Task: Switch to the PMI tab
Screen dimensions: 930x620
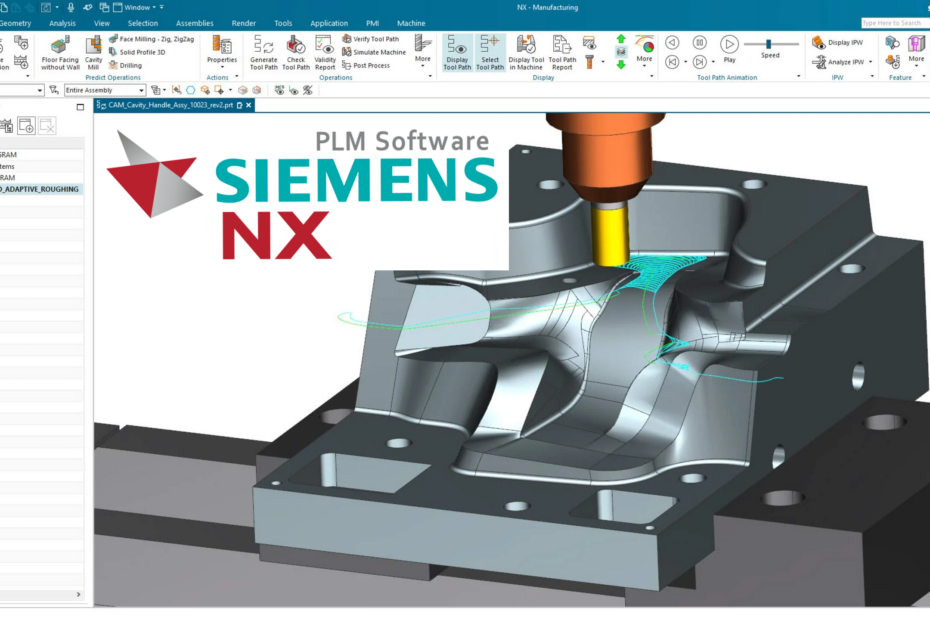Action: [372, 23]
